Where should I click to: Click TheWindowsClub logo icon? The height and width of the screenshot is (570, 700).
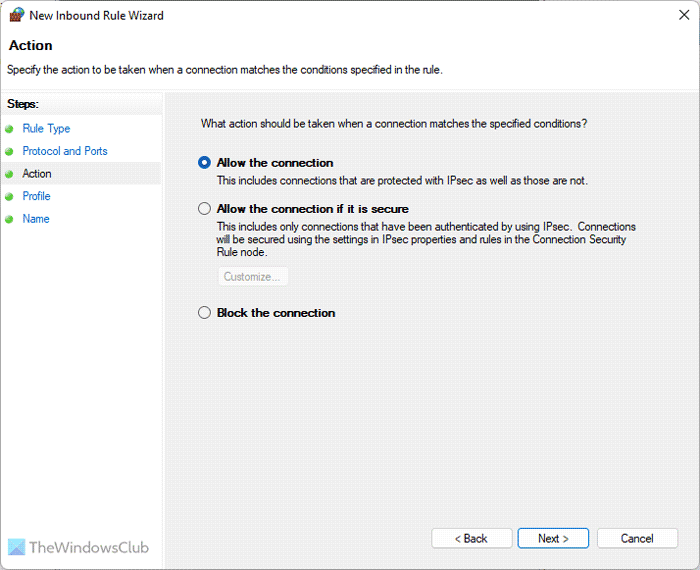point(17,547)
